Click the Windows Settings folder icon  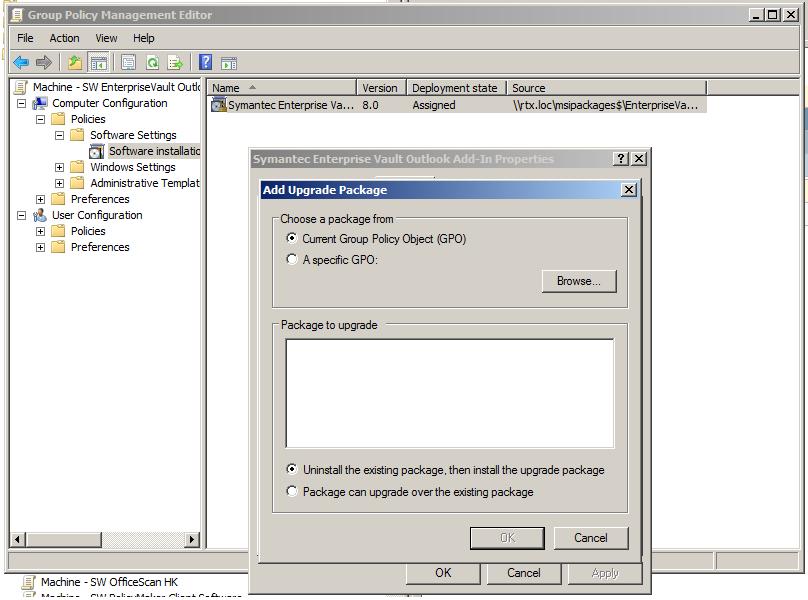(77, 167)
